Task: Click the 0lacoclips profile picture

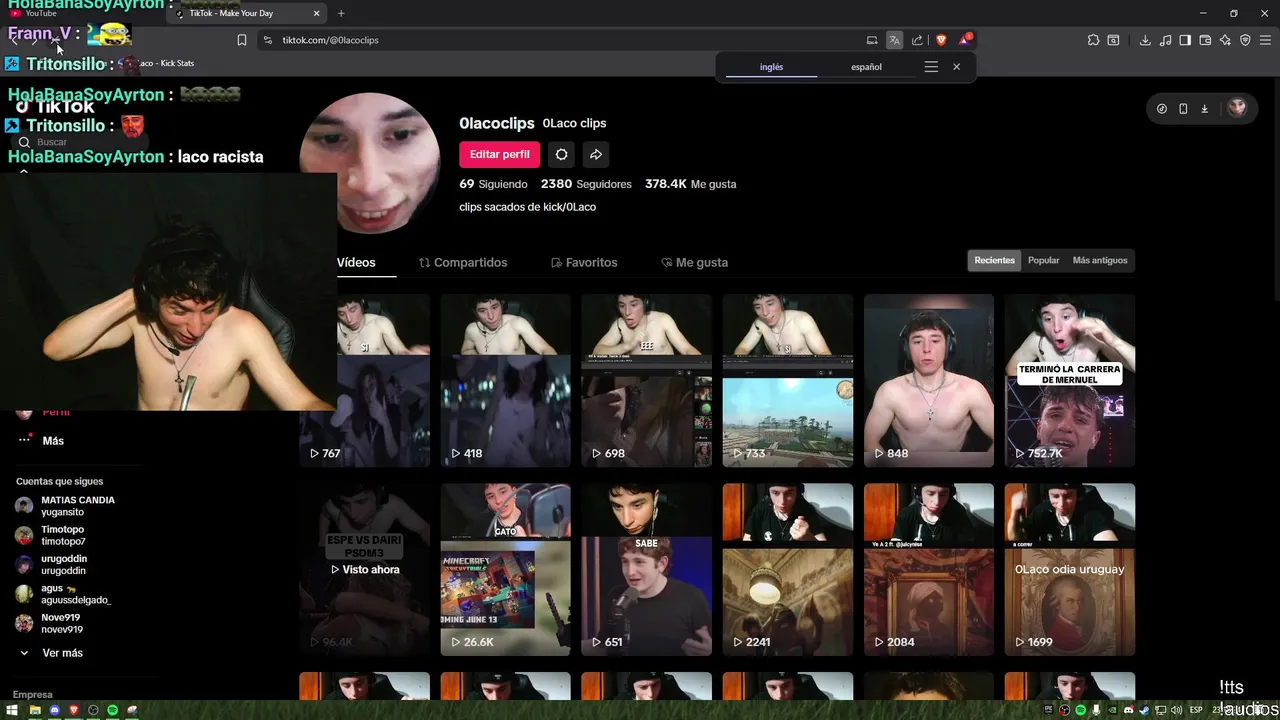Action: pos(370,162)
